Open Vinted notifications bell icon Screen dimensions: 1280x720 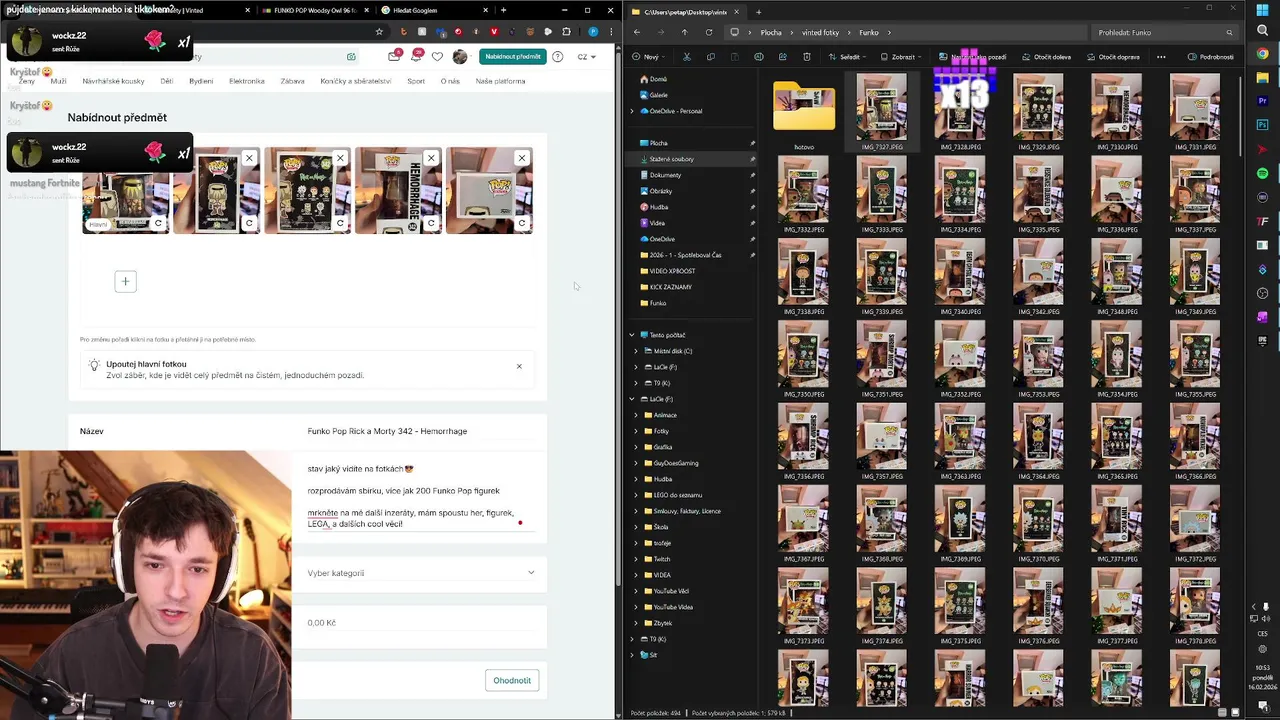coord(416,57)
